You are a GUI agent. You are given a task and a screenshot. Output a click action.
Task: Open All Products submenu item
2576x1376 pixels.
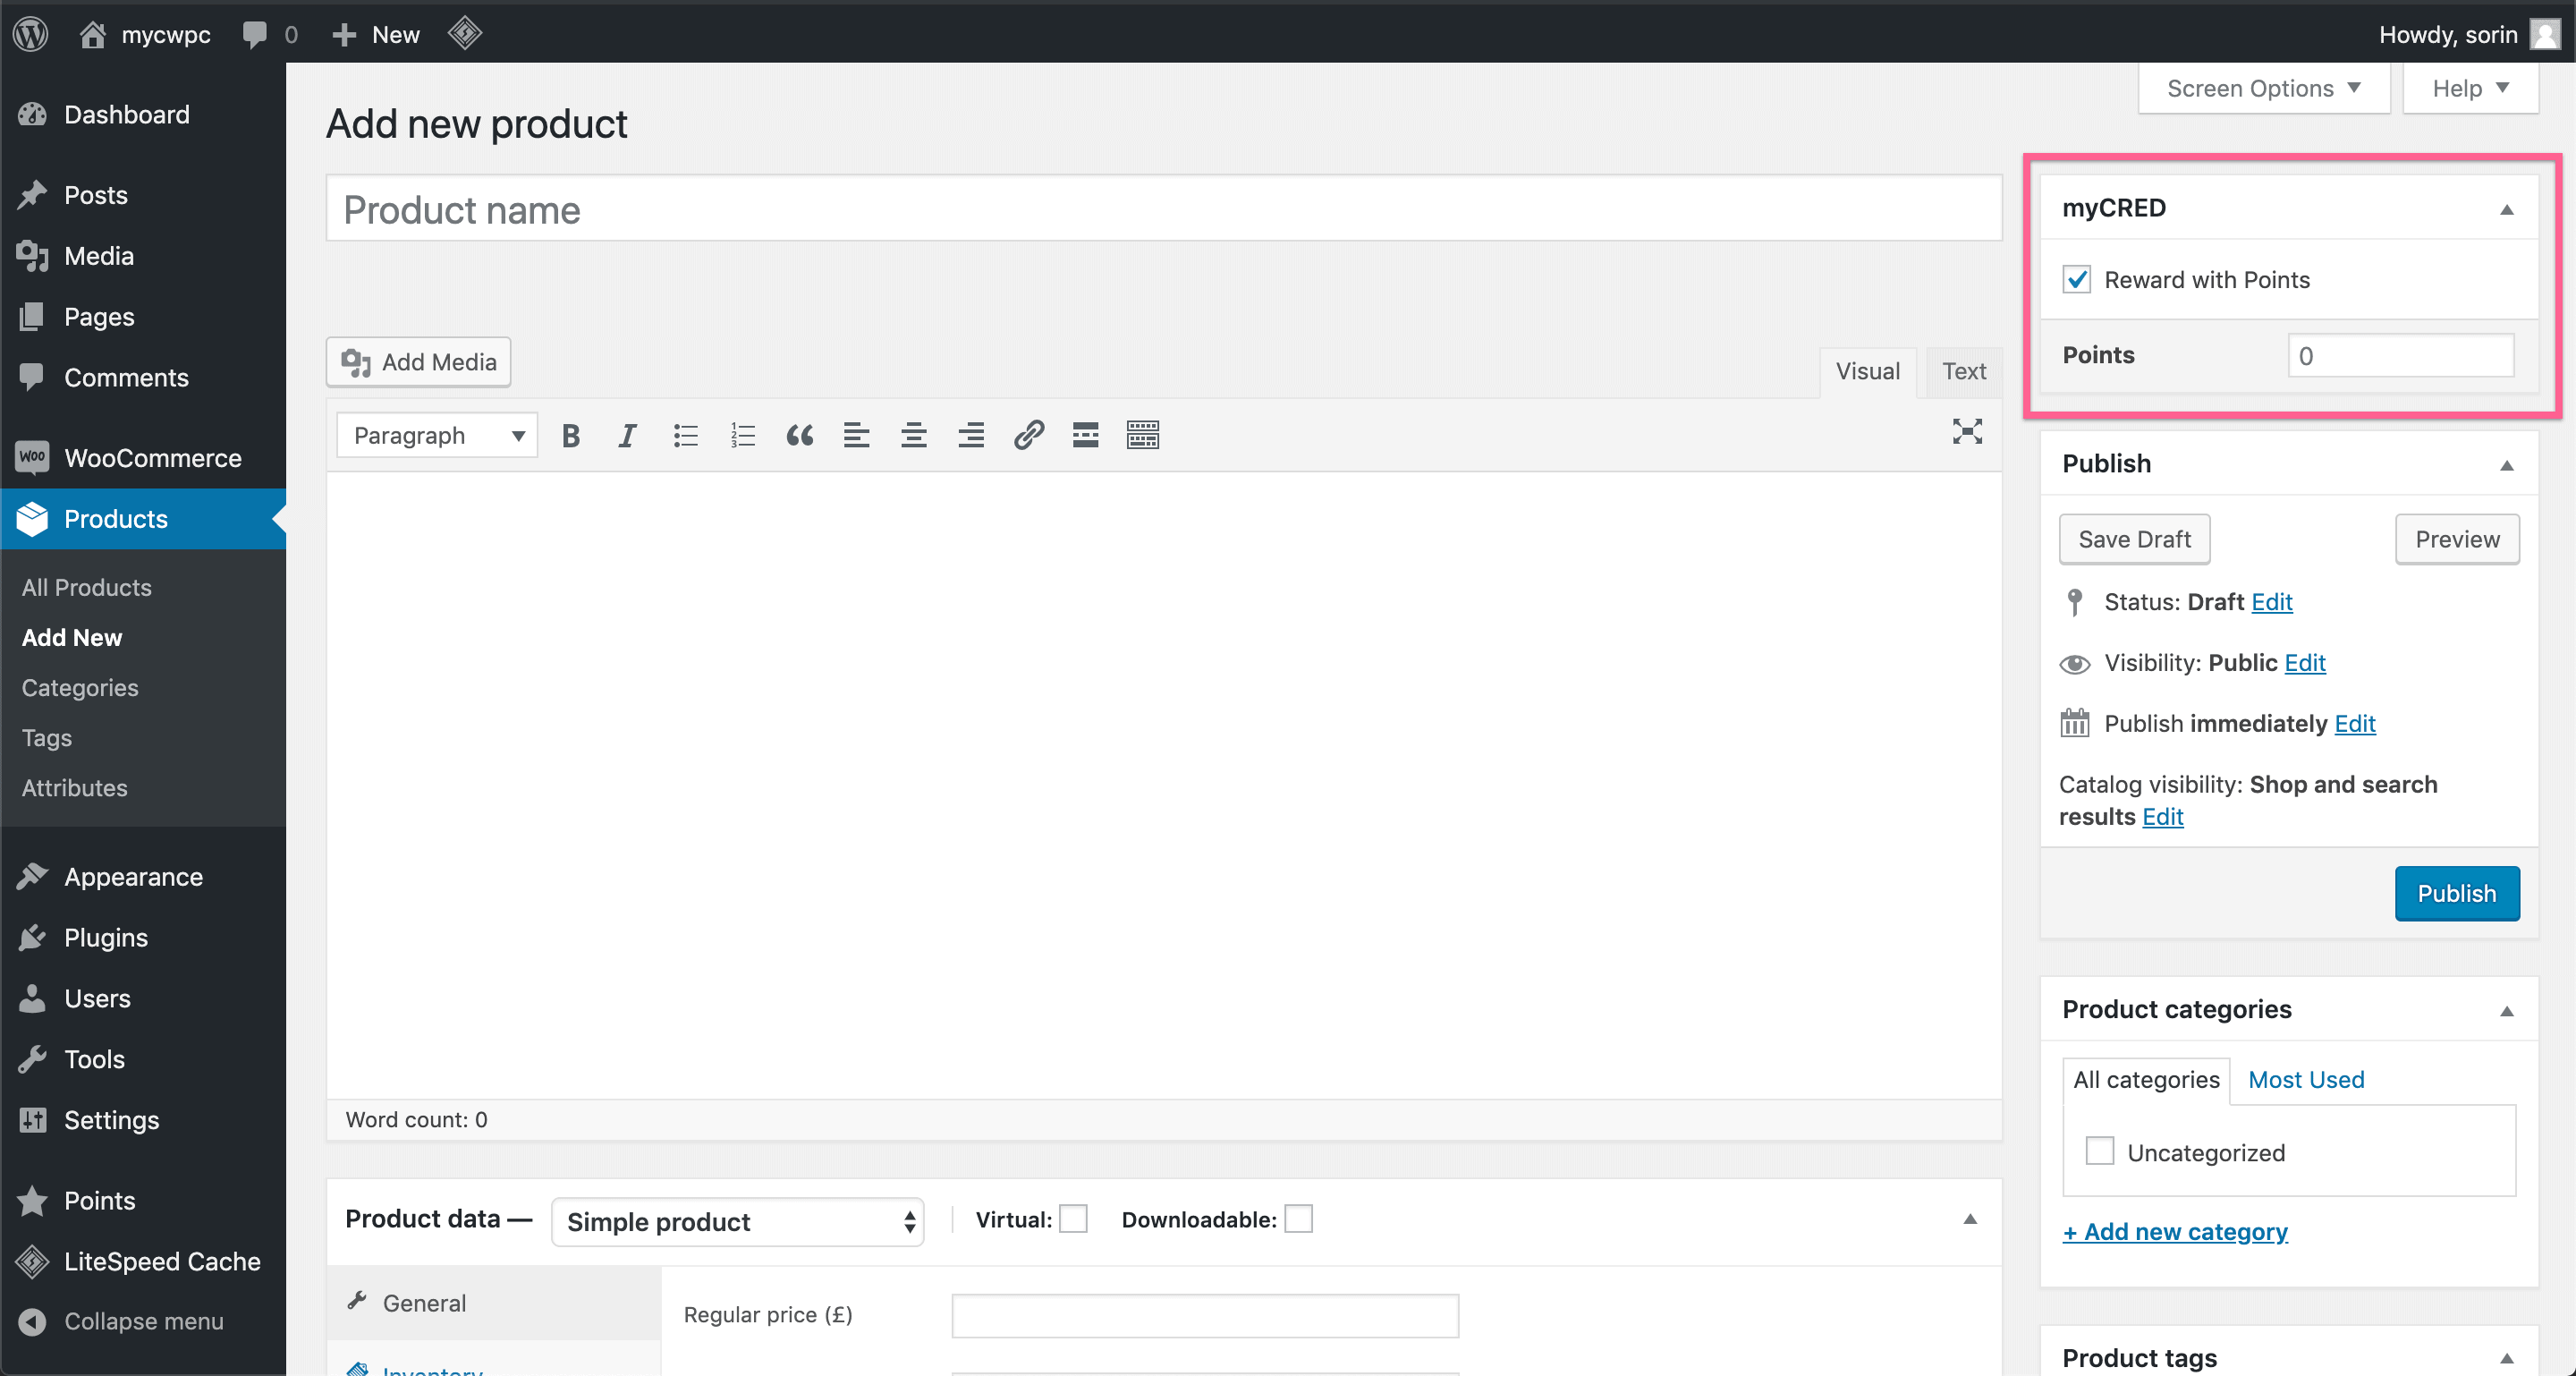(87, 587)
